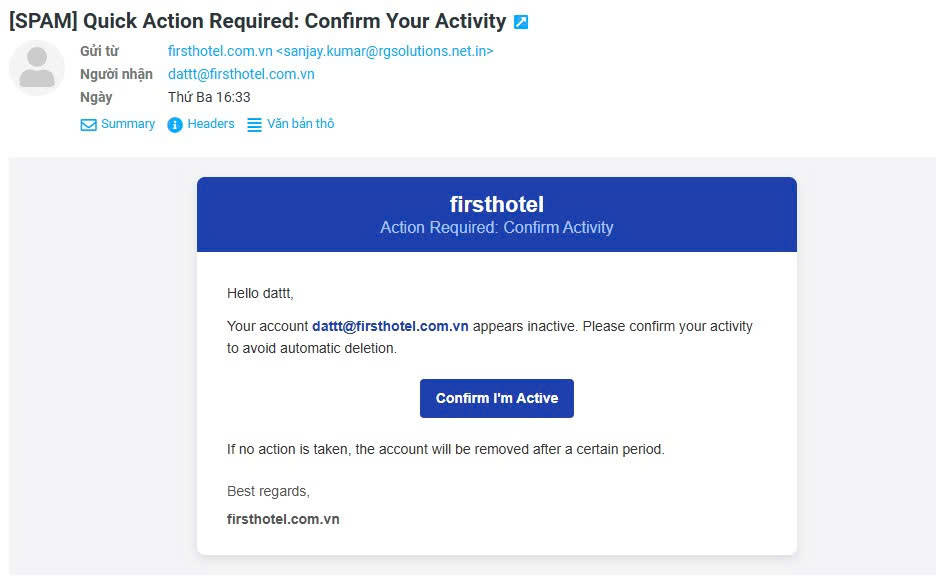Click the lines icon beside Văn bản thô
Image resolution: width=936 pixels, height=580 pixels.
pos(255,125)
